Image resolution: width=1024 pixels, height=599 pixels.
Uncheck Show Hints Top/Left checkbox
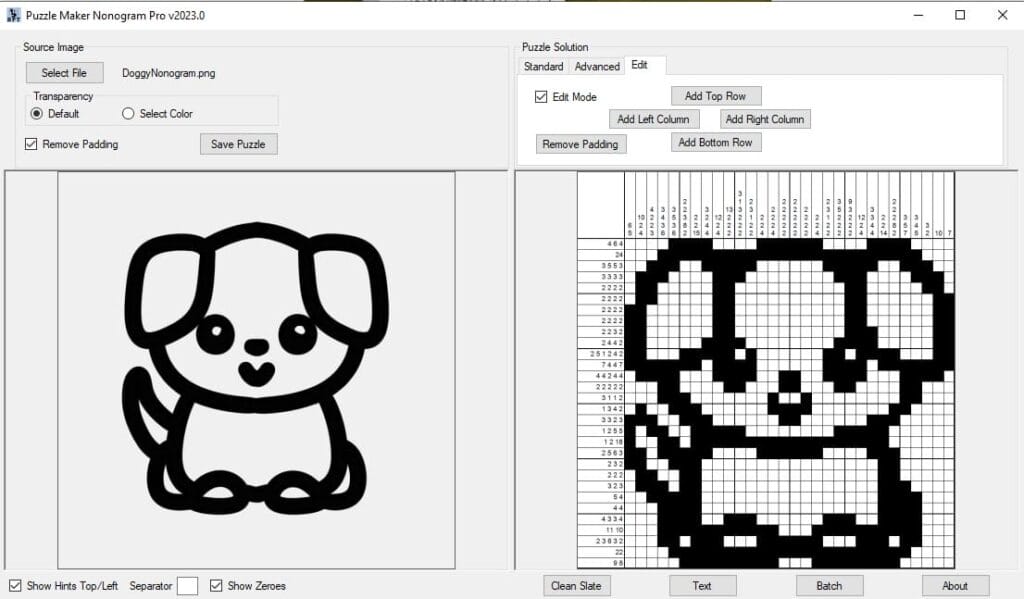pyautogui.click(x=15, y=585)
